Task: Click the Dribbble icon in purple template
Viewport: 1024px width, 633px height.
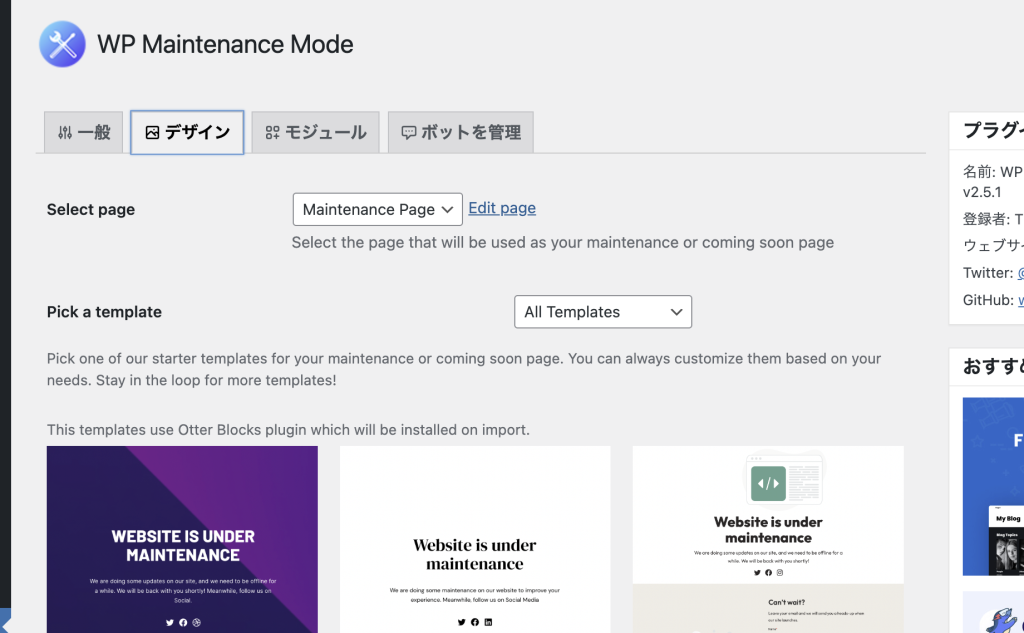Action: click(197, 623)
